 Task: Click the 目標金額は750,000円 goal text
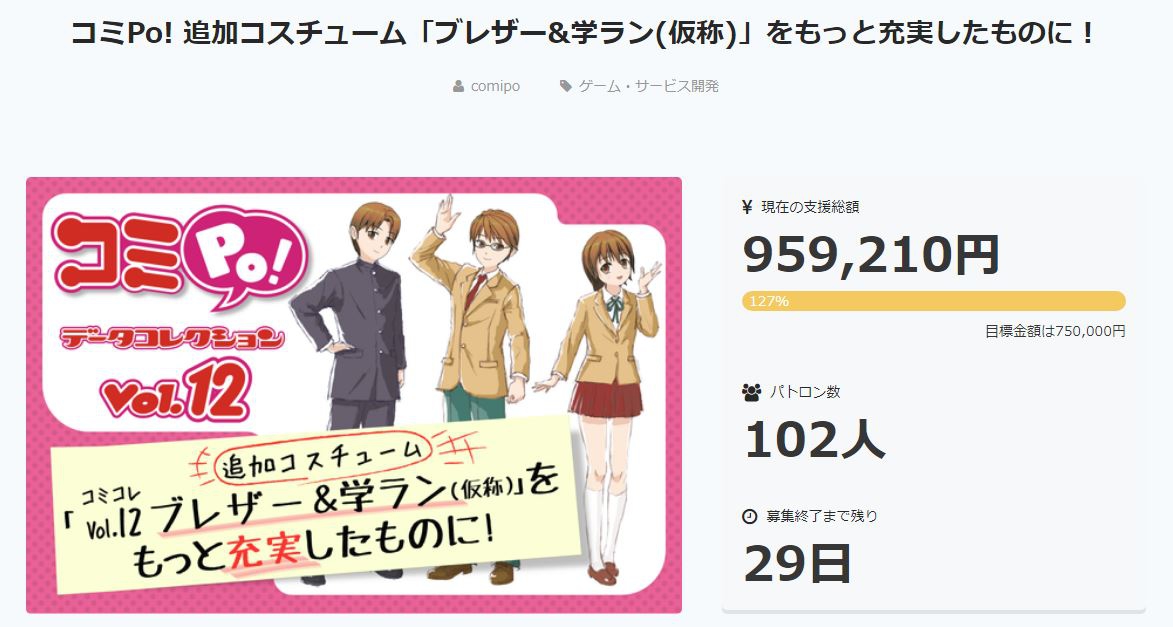click(x=1055, y=331)
